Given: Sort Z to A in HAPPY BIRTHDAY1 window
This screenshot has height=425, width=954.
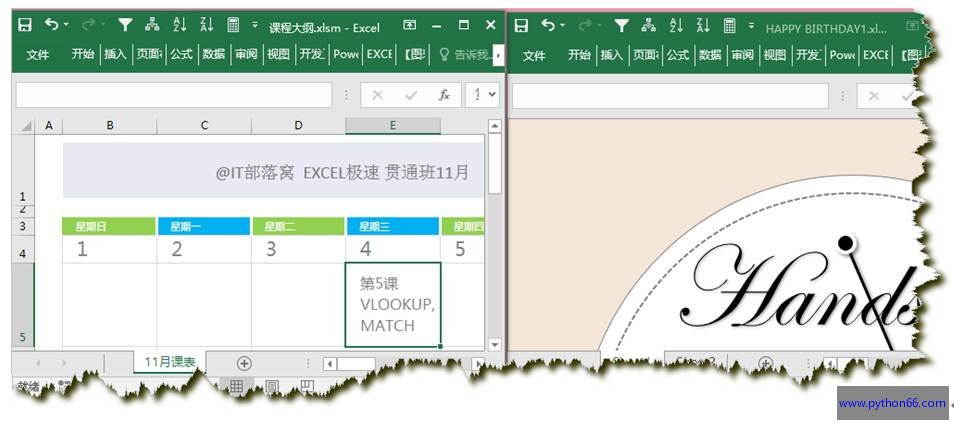Looking at the screenshot, I should 703,24.
